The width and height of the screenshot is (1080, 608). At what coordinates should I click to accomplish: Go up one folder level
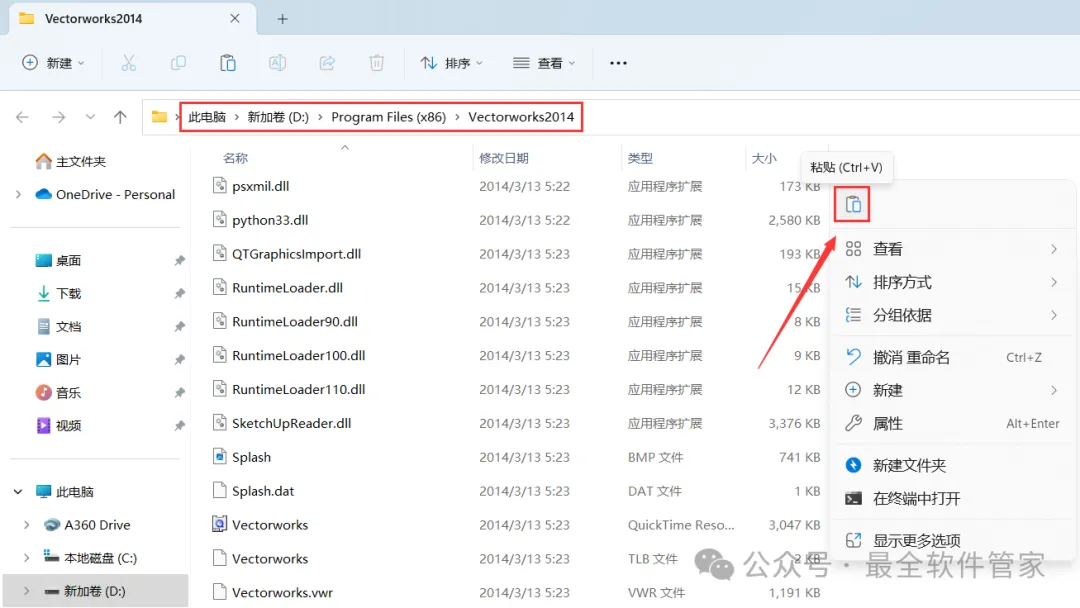[x=121, y=117]
